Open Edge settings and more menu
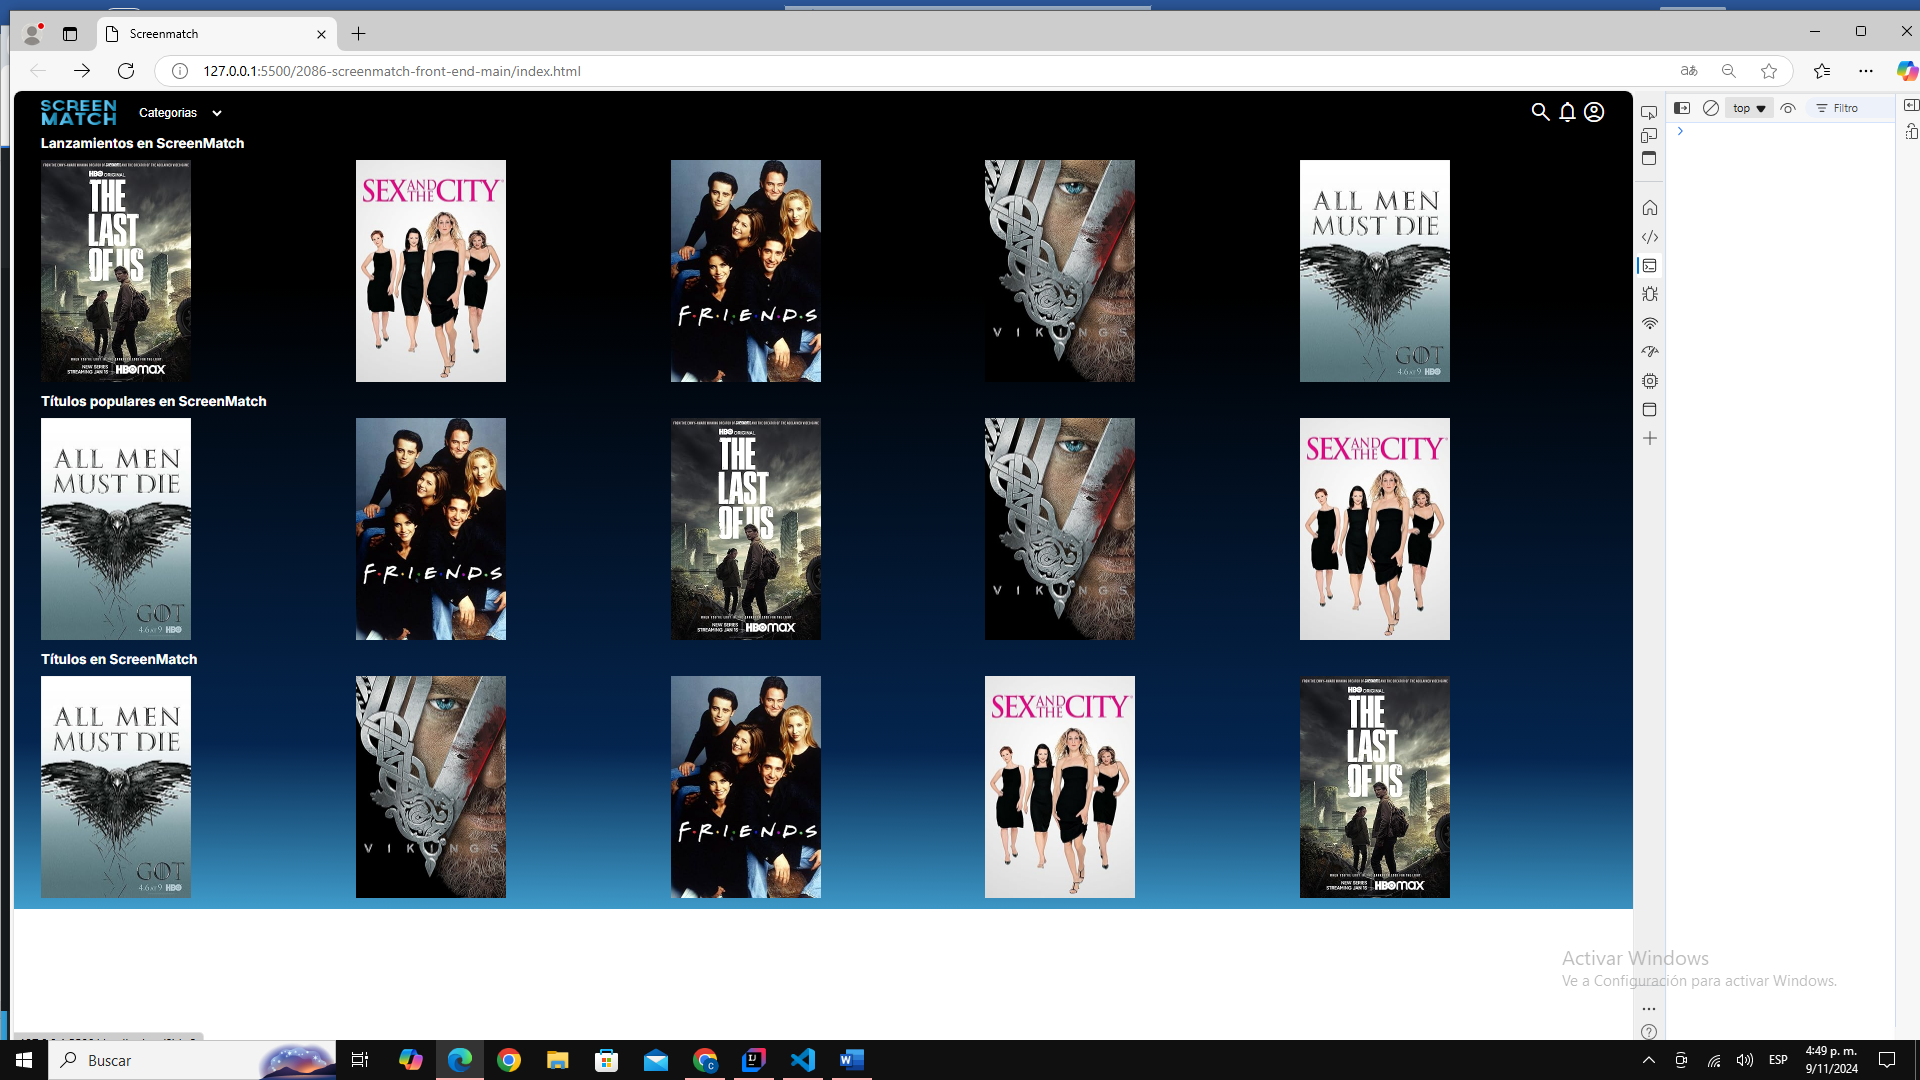1920x1080 pixels. pos(1866,71)
